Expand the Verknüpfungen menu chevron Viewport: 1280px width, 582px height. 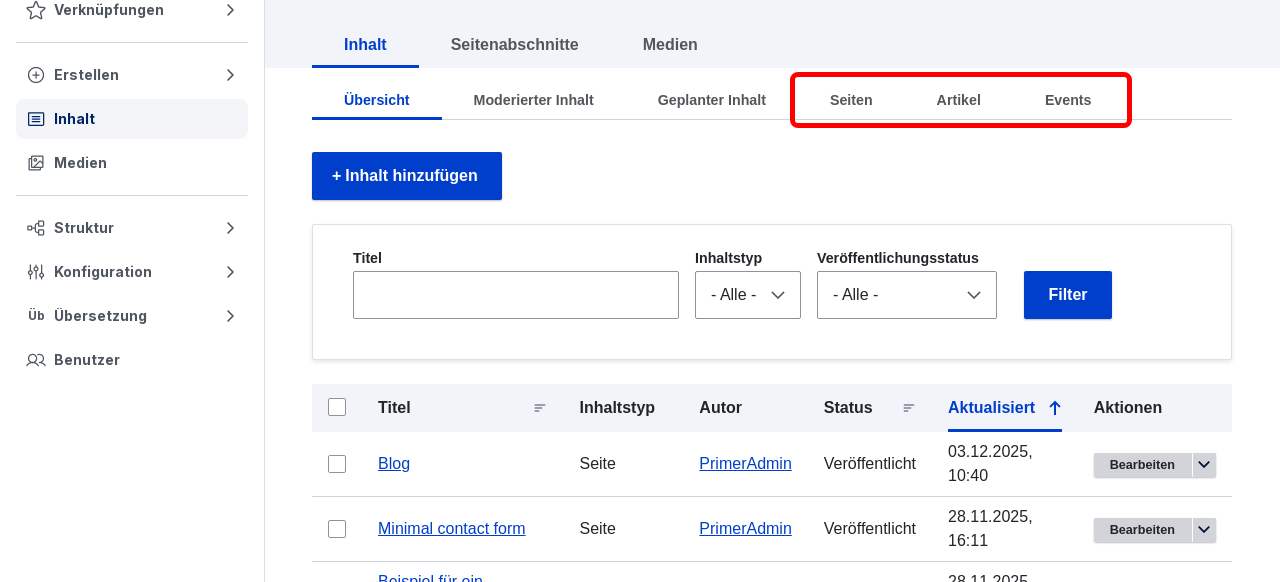[230, 10]
